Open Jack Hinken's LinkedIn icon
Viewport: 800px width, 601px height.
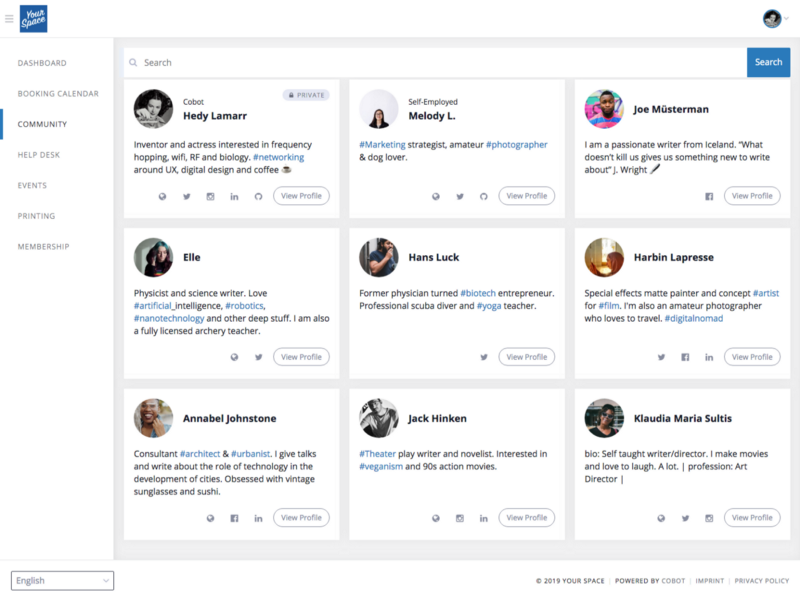pos(484,518)
